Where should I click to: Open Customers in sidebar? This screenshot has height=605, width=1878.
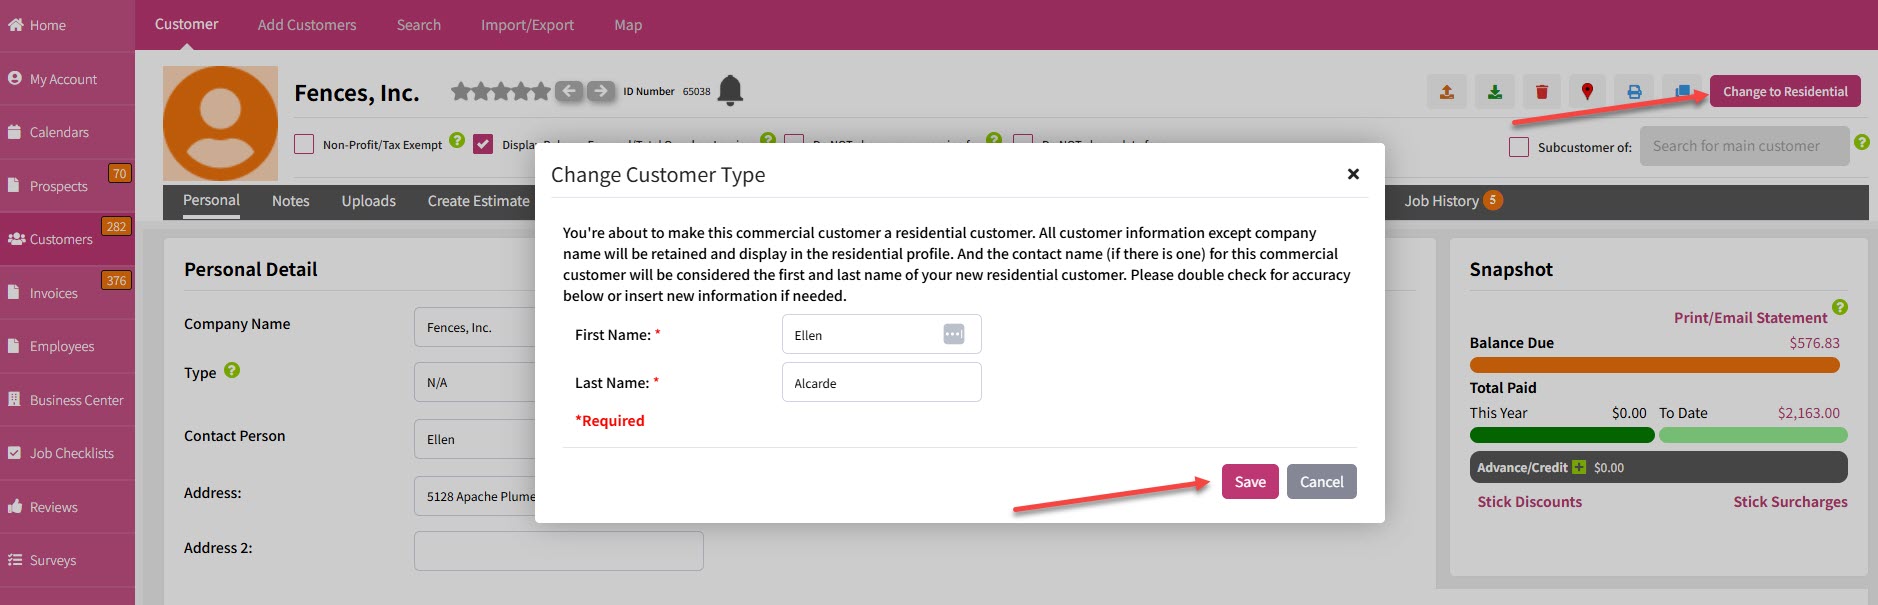tap(67, 239)
